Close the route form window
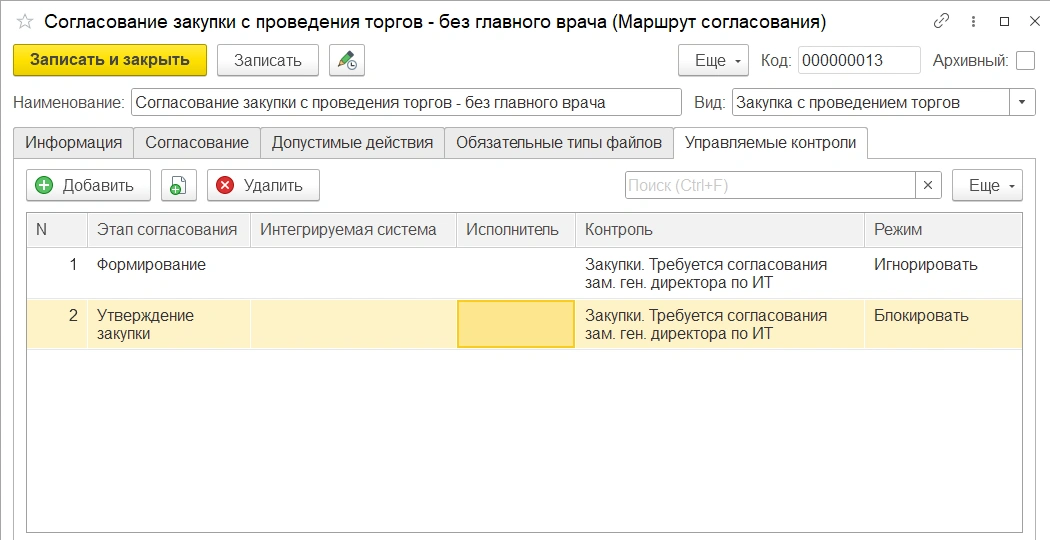1050x540 pixels. pos(1035,21)
